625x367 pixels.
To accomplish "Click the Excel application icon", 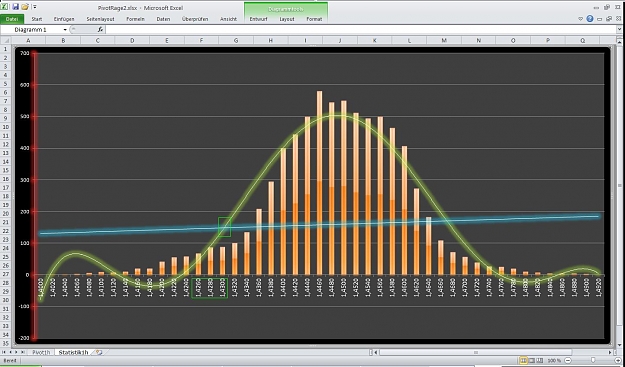I will [4, 7].
